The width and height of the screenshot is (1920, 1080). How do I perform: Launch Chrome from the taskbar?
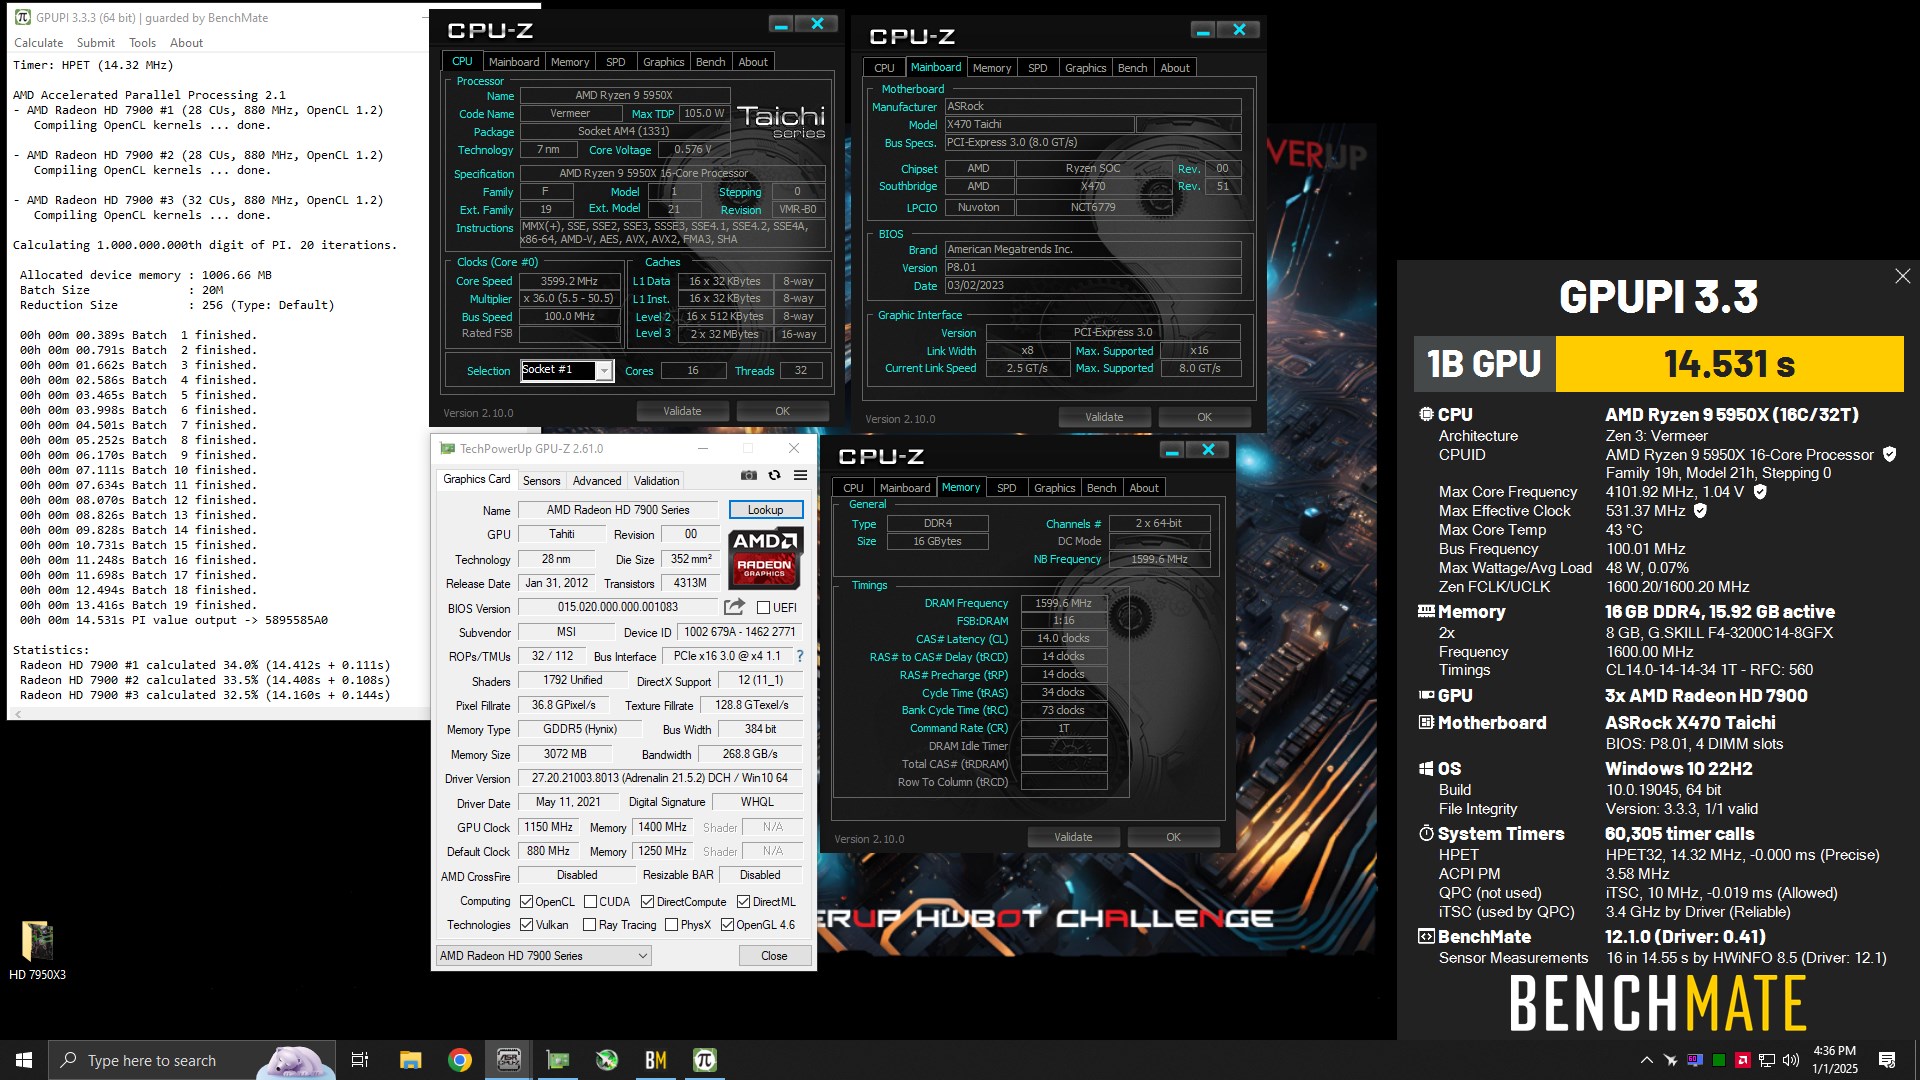[460, 1060]
